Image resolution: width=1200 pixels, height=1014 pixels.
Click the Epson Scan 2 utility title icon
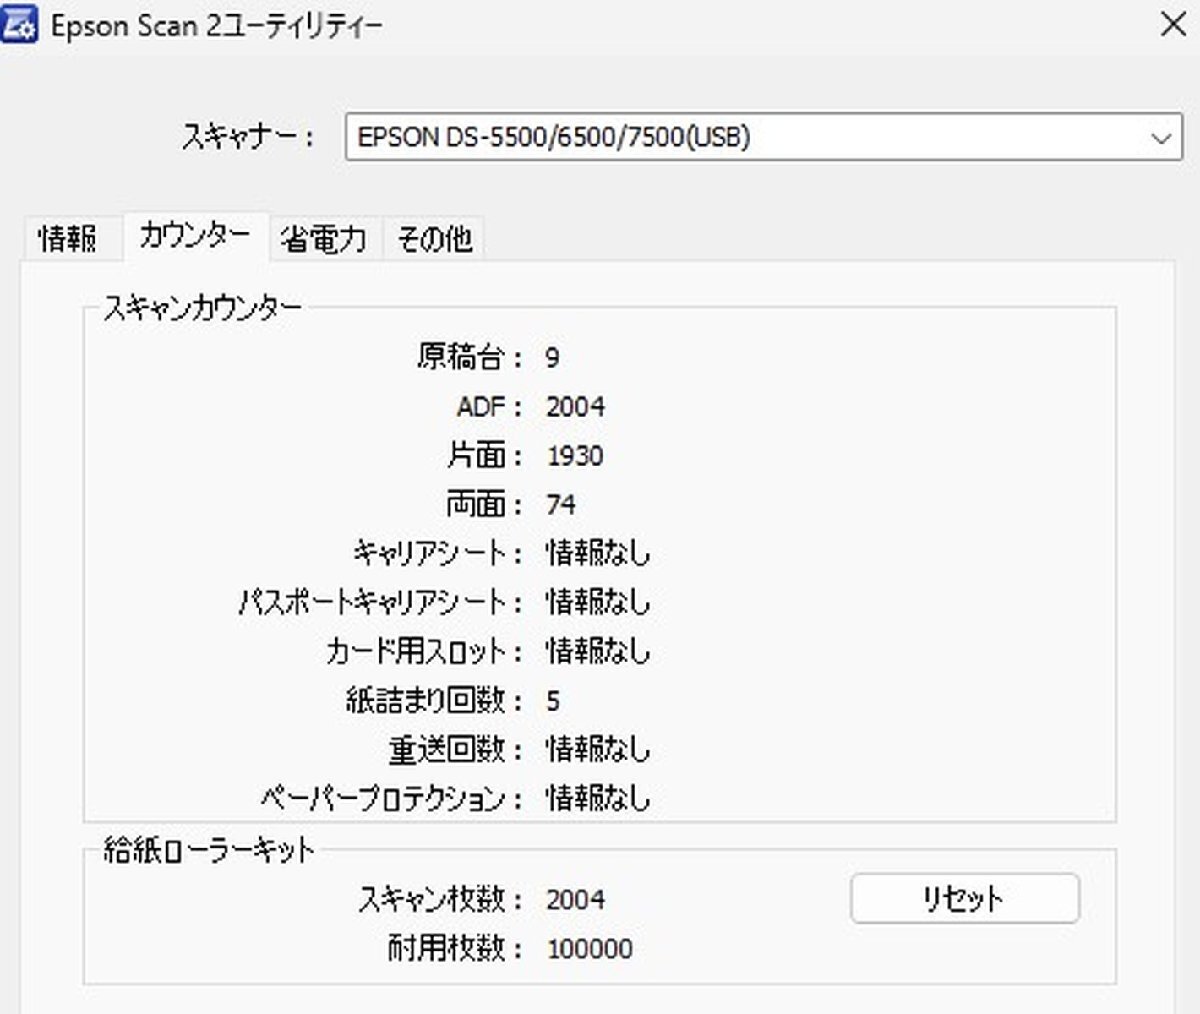coord(20,24)
